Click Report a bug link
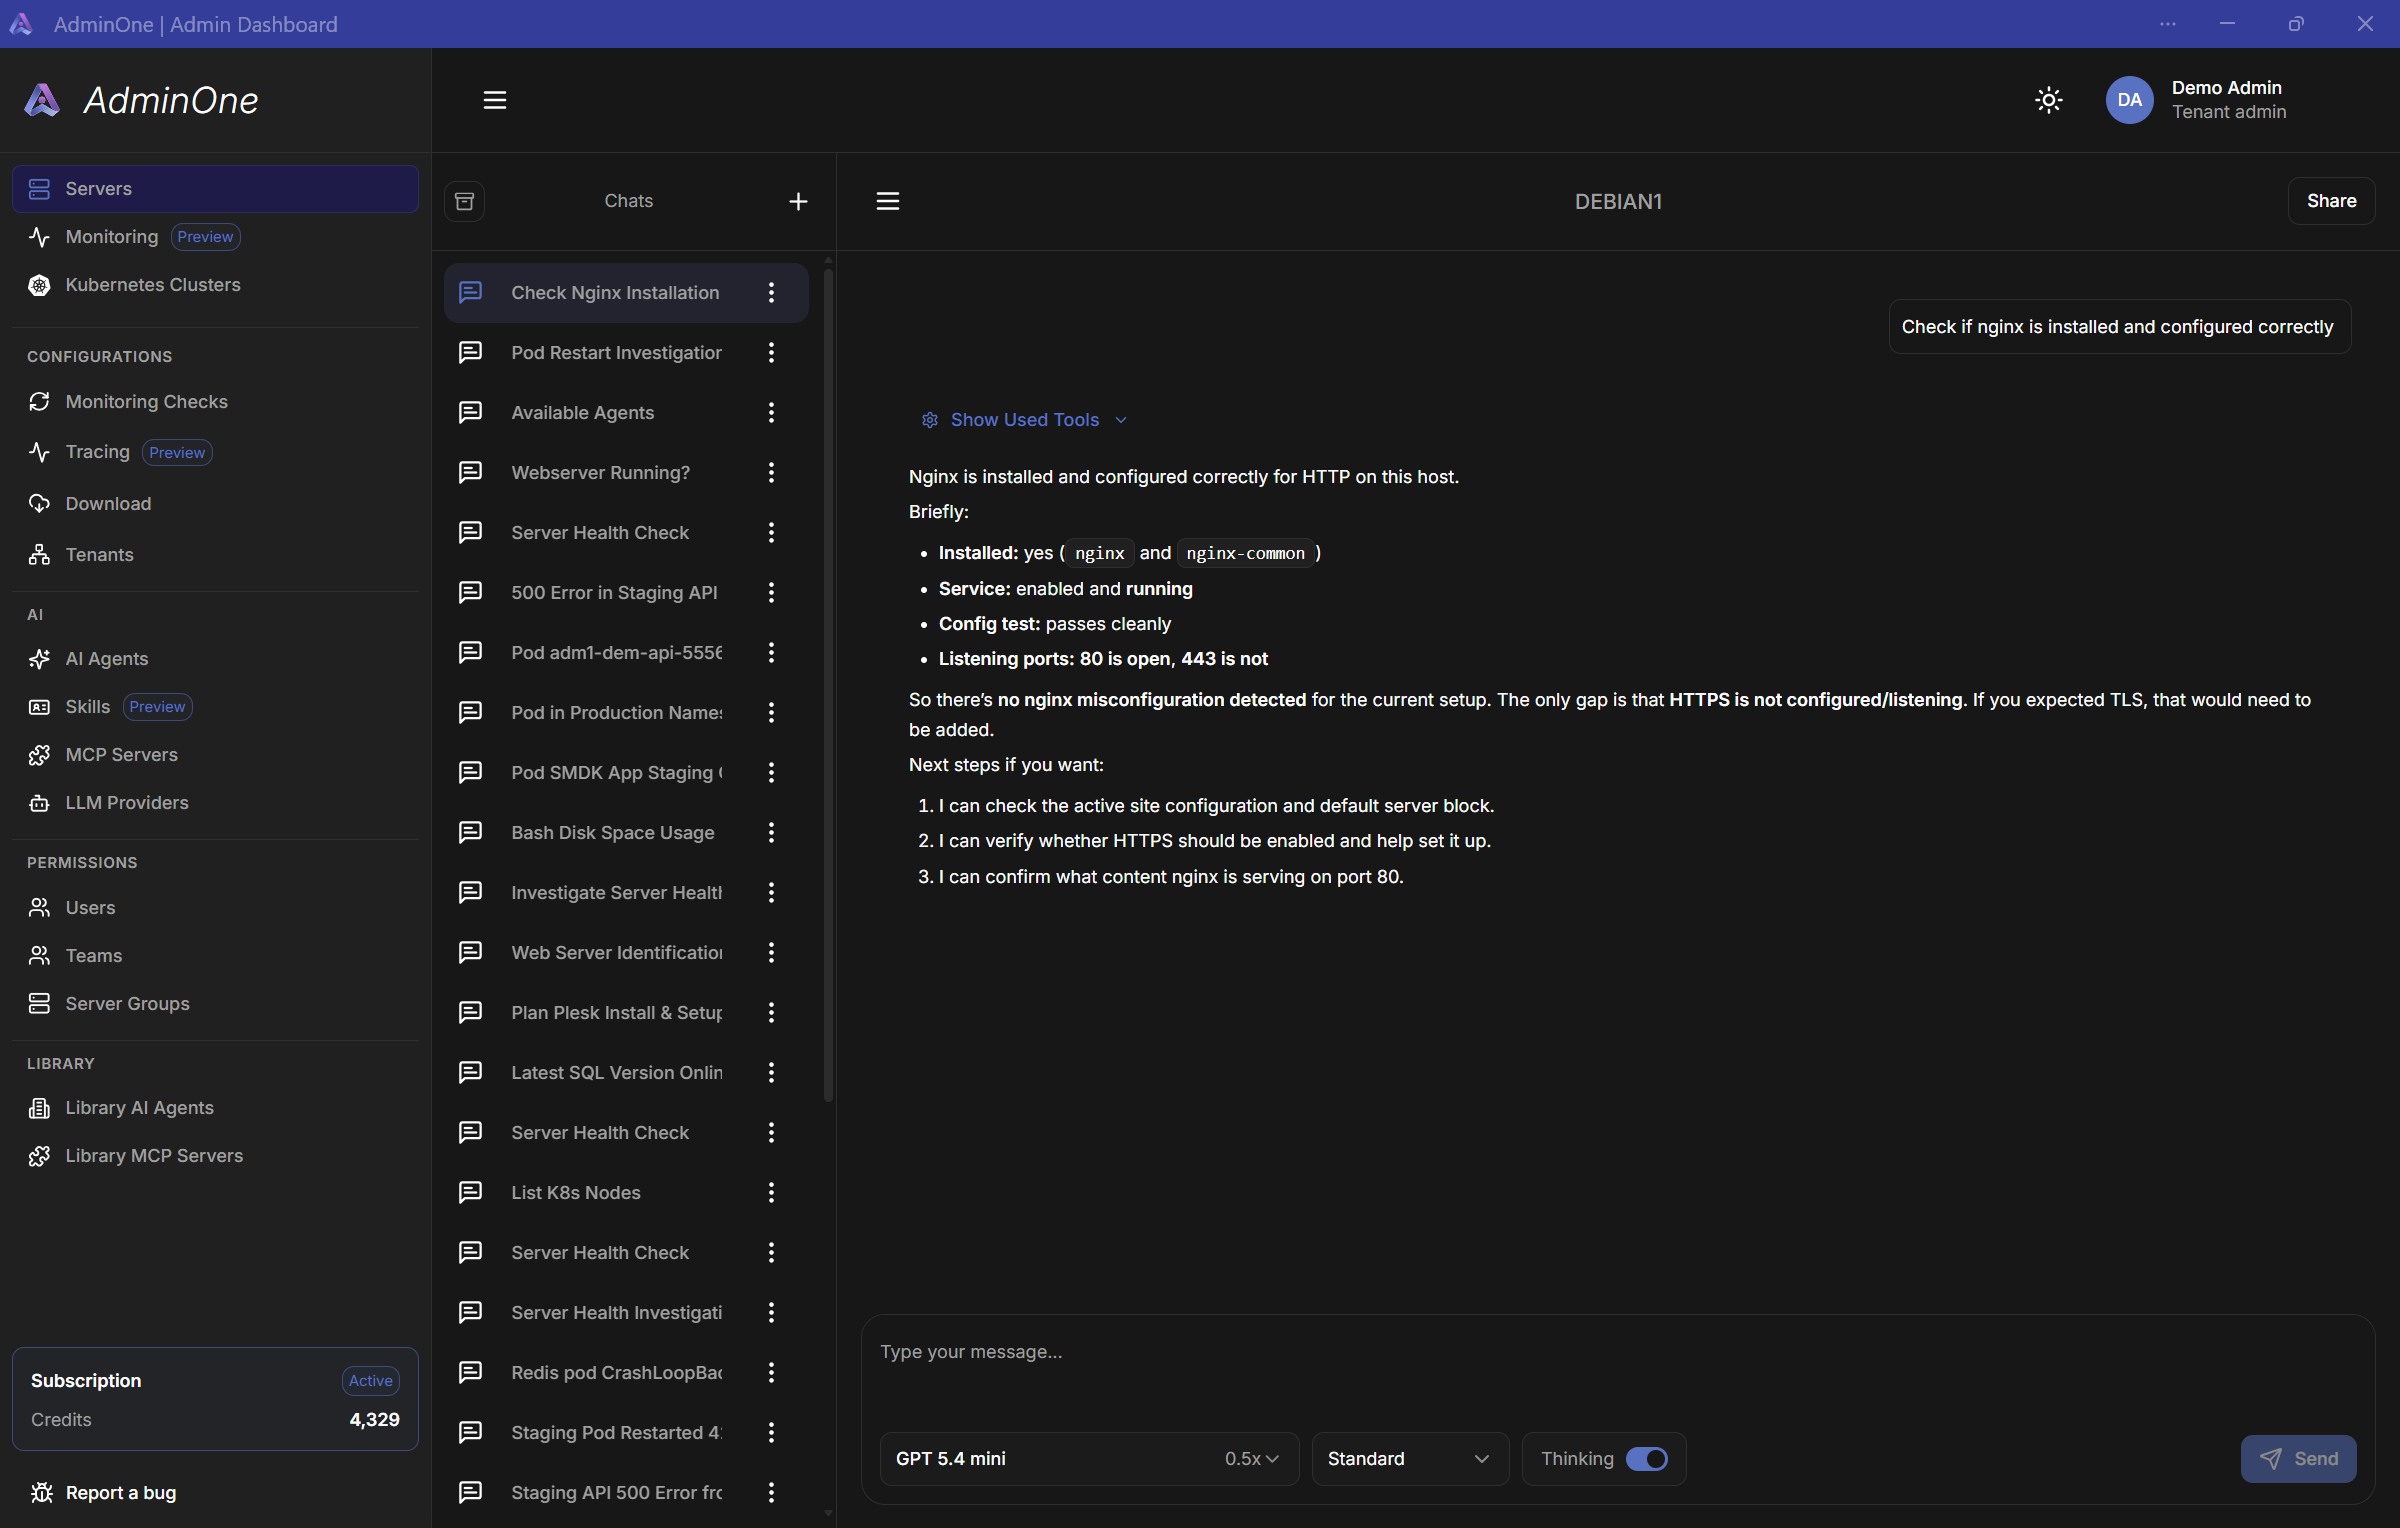 click(121, 1493)
